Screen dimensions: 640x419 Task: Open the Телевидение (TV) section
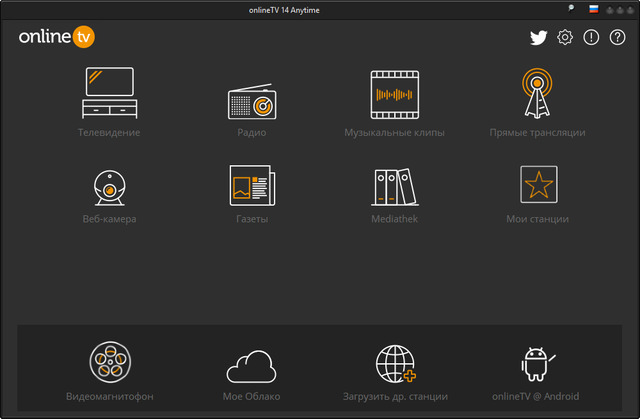(x=108, y=93)
